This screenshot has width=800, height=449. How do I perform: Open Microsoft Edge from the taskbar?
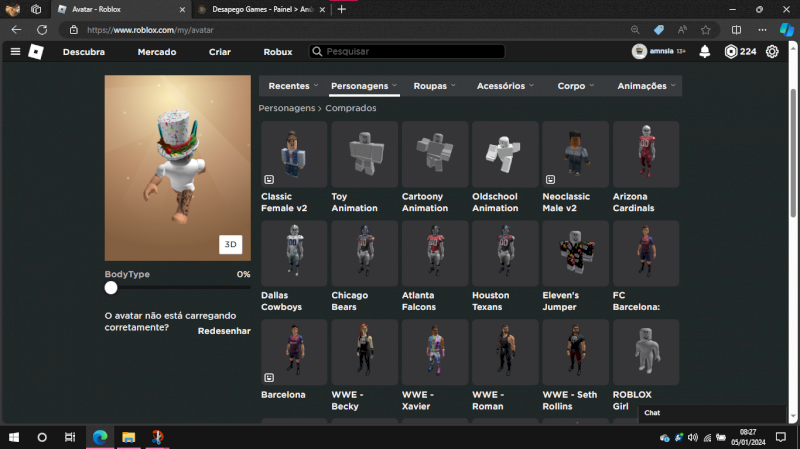point(100,437)
